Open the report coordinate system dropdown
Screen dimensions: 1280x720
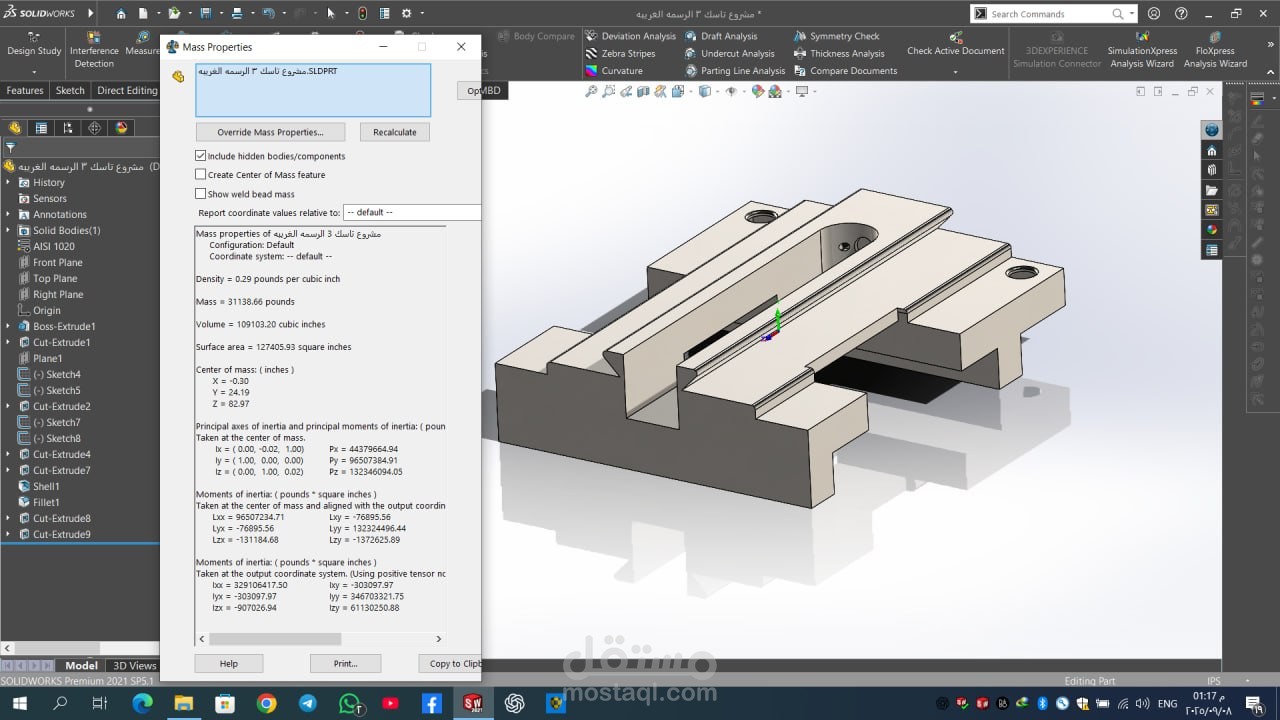point(412,213)
